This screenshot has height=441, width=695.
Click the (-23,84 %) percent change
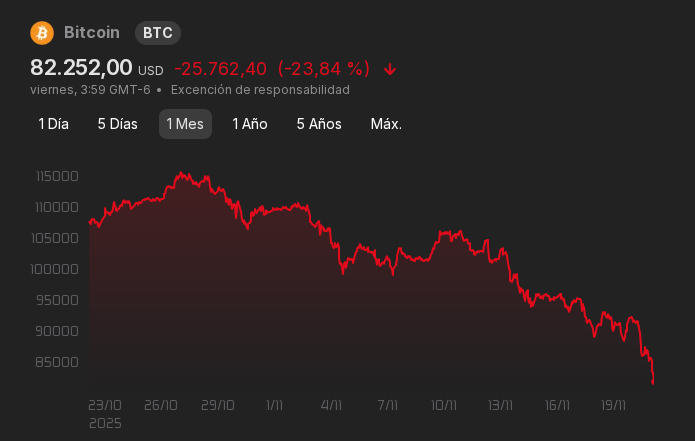point(324,69)
